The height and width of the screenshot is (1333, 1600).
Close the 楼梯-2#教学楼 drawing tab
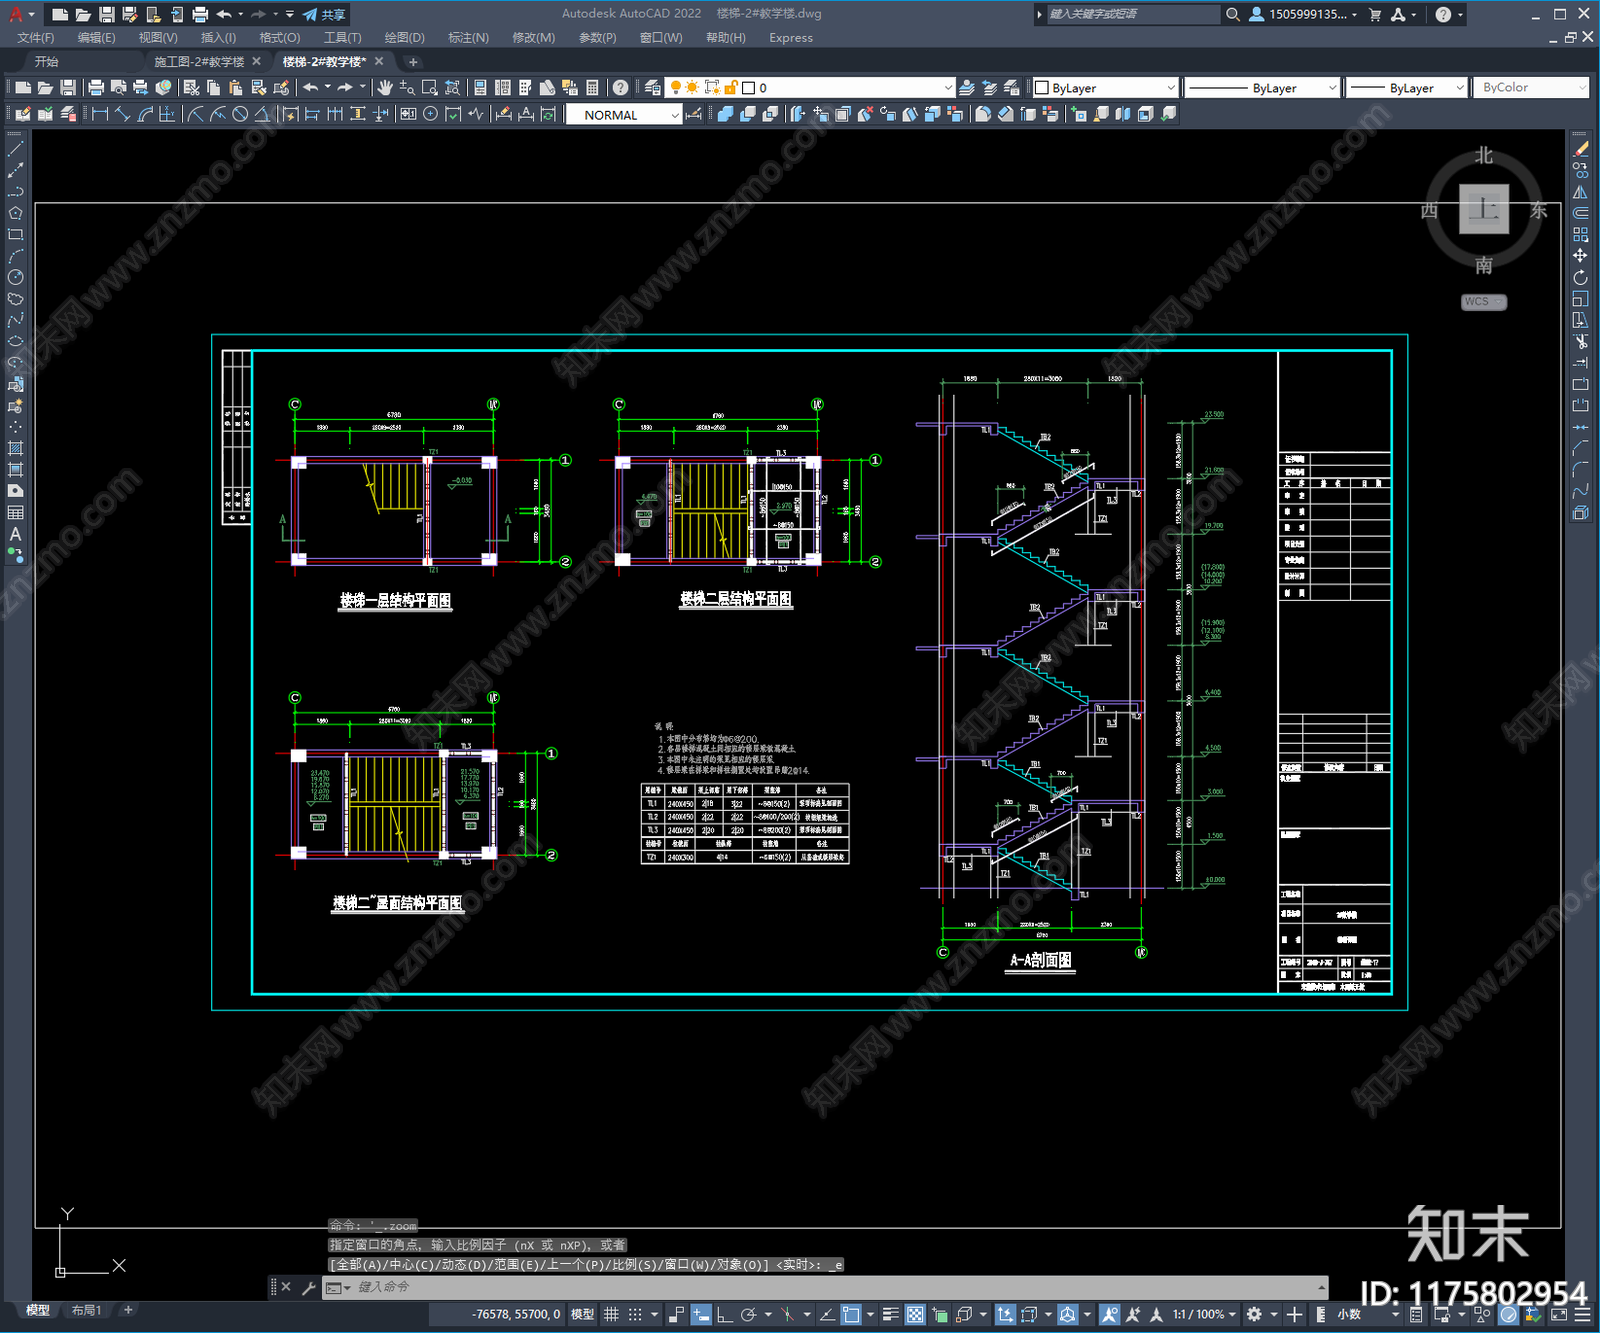(379, 62)
